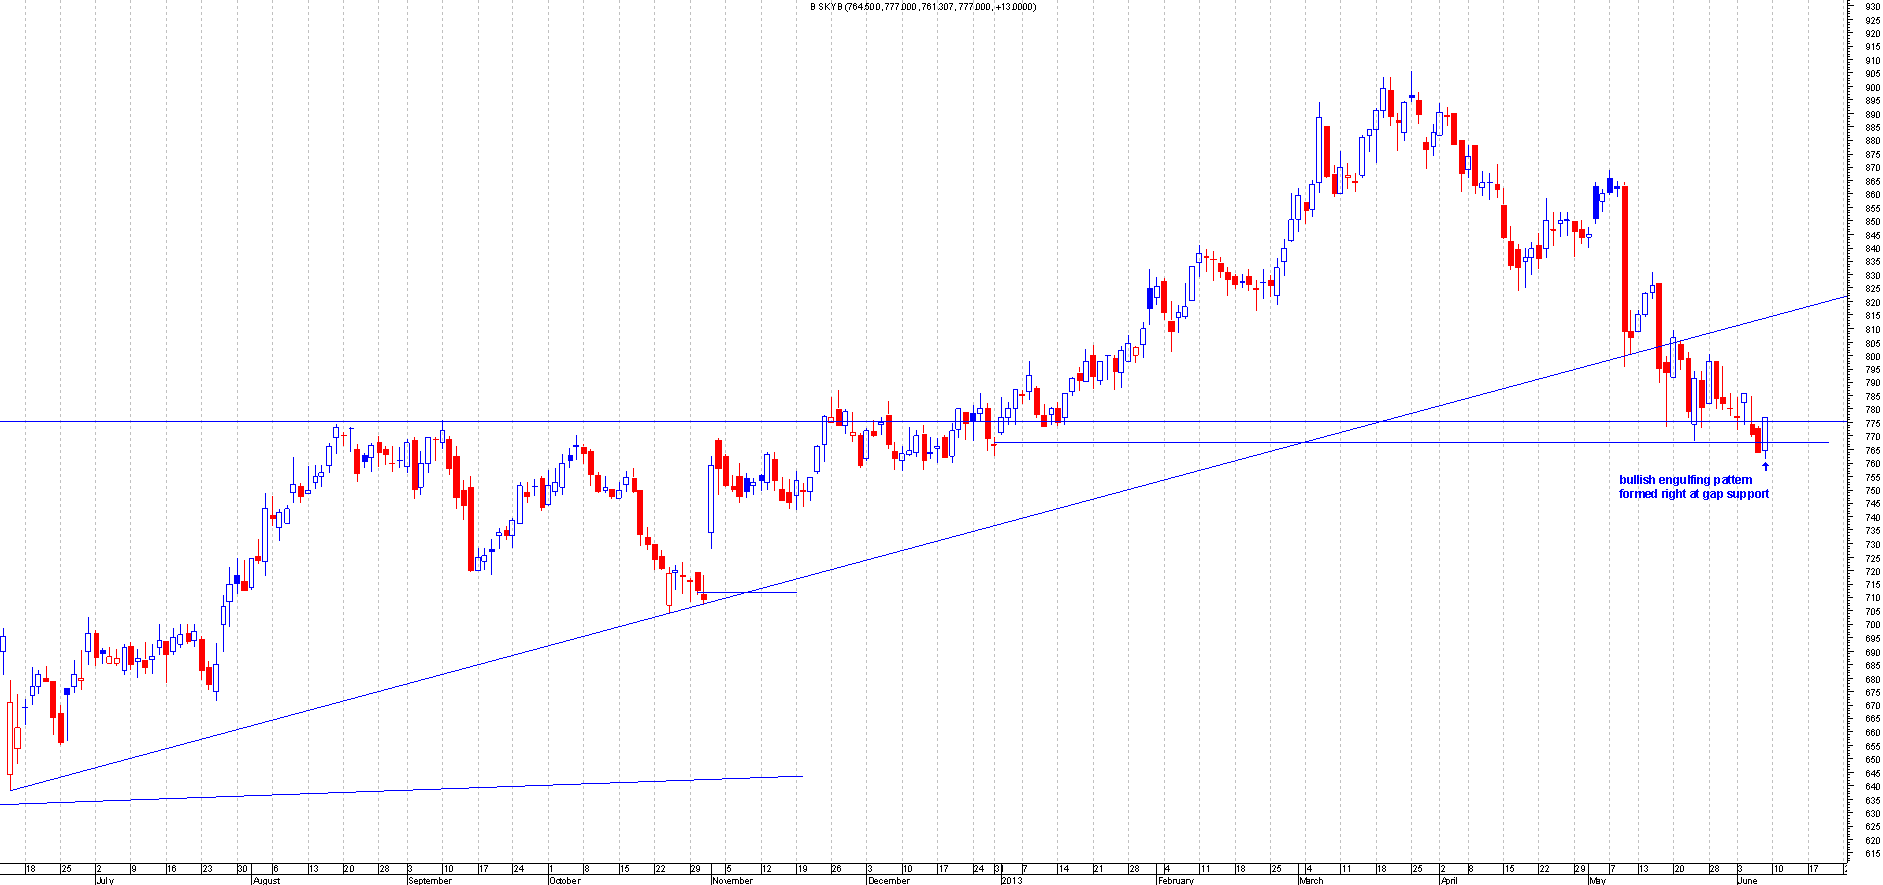Image resolution: width=1883 pixels, height=885 pixels.
Task: Select the bullish engulfing pattern annotation text
Action: pos(1693,487)
